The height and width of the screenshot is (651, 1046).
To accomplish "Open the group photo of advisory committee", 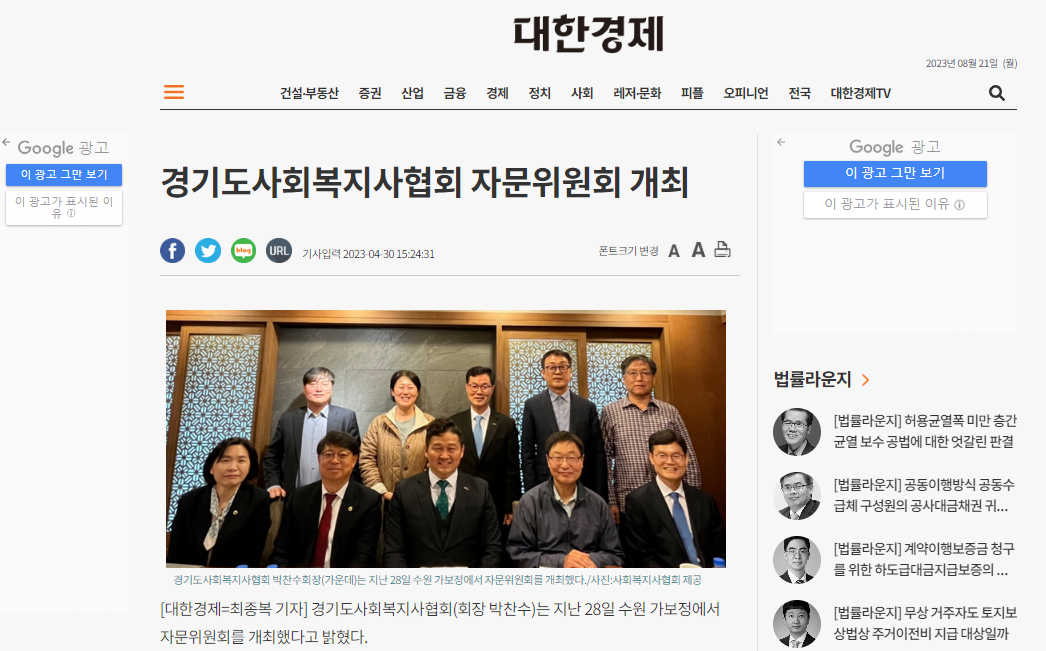I will coord(446,438).
